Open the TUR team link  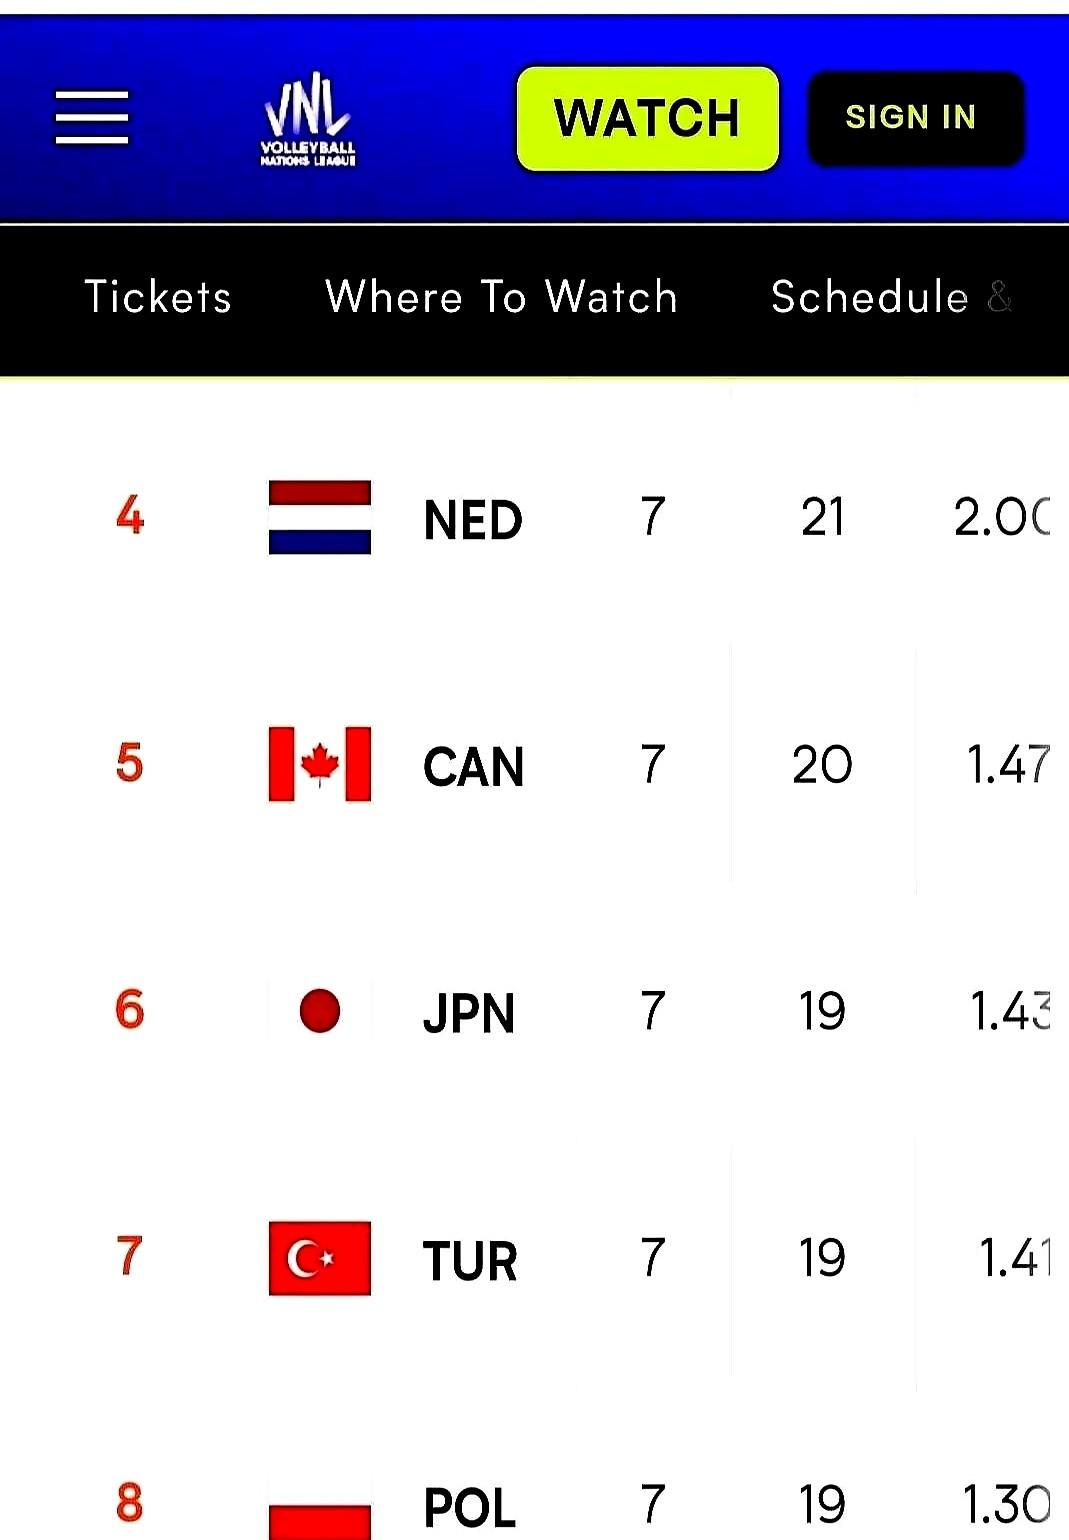tap(470, 1261)
